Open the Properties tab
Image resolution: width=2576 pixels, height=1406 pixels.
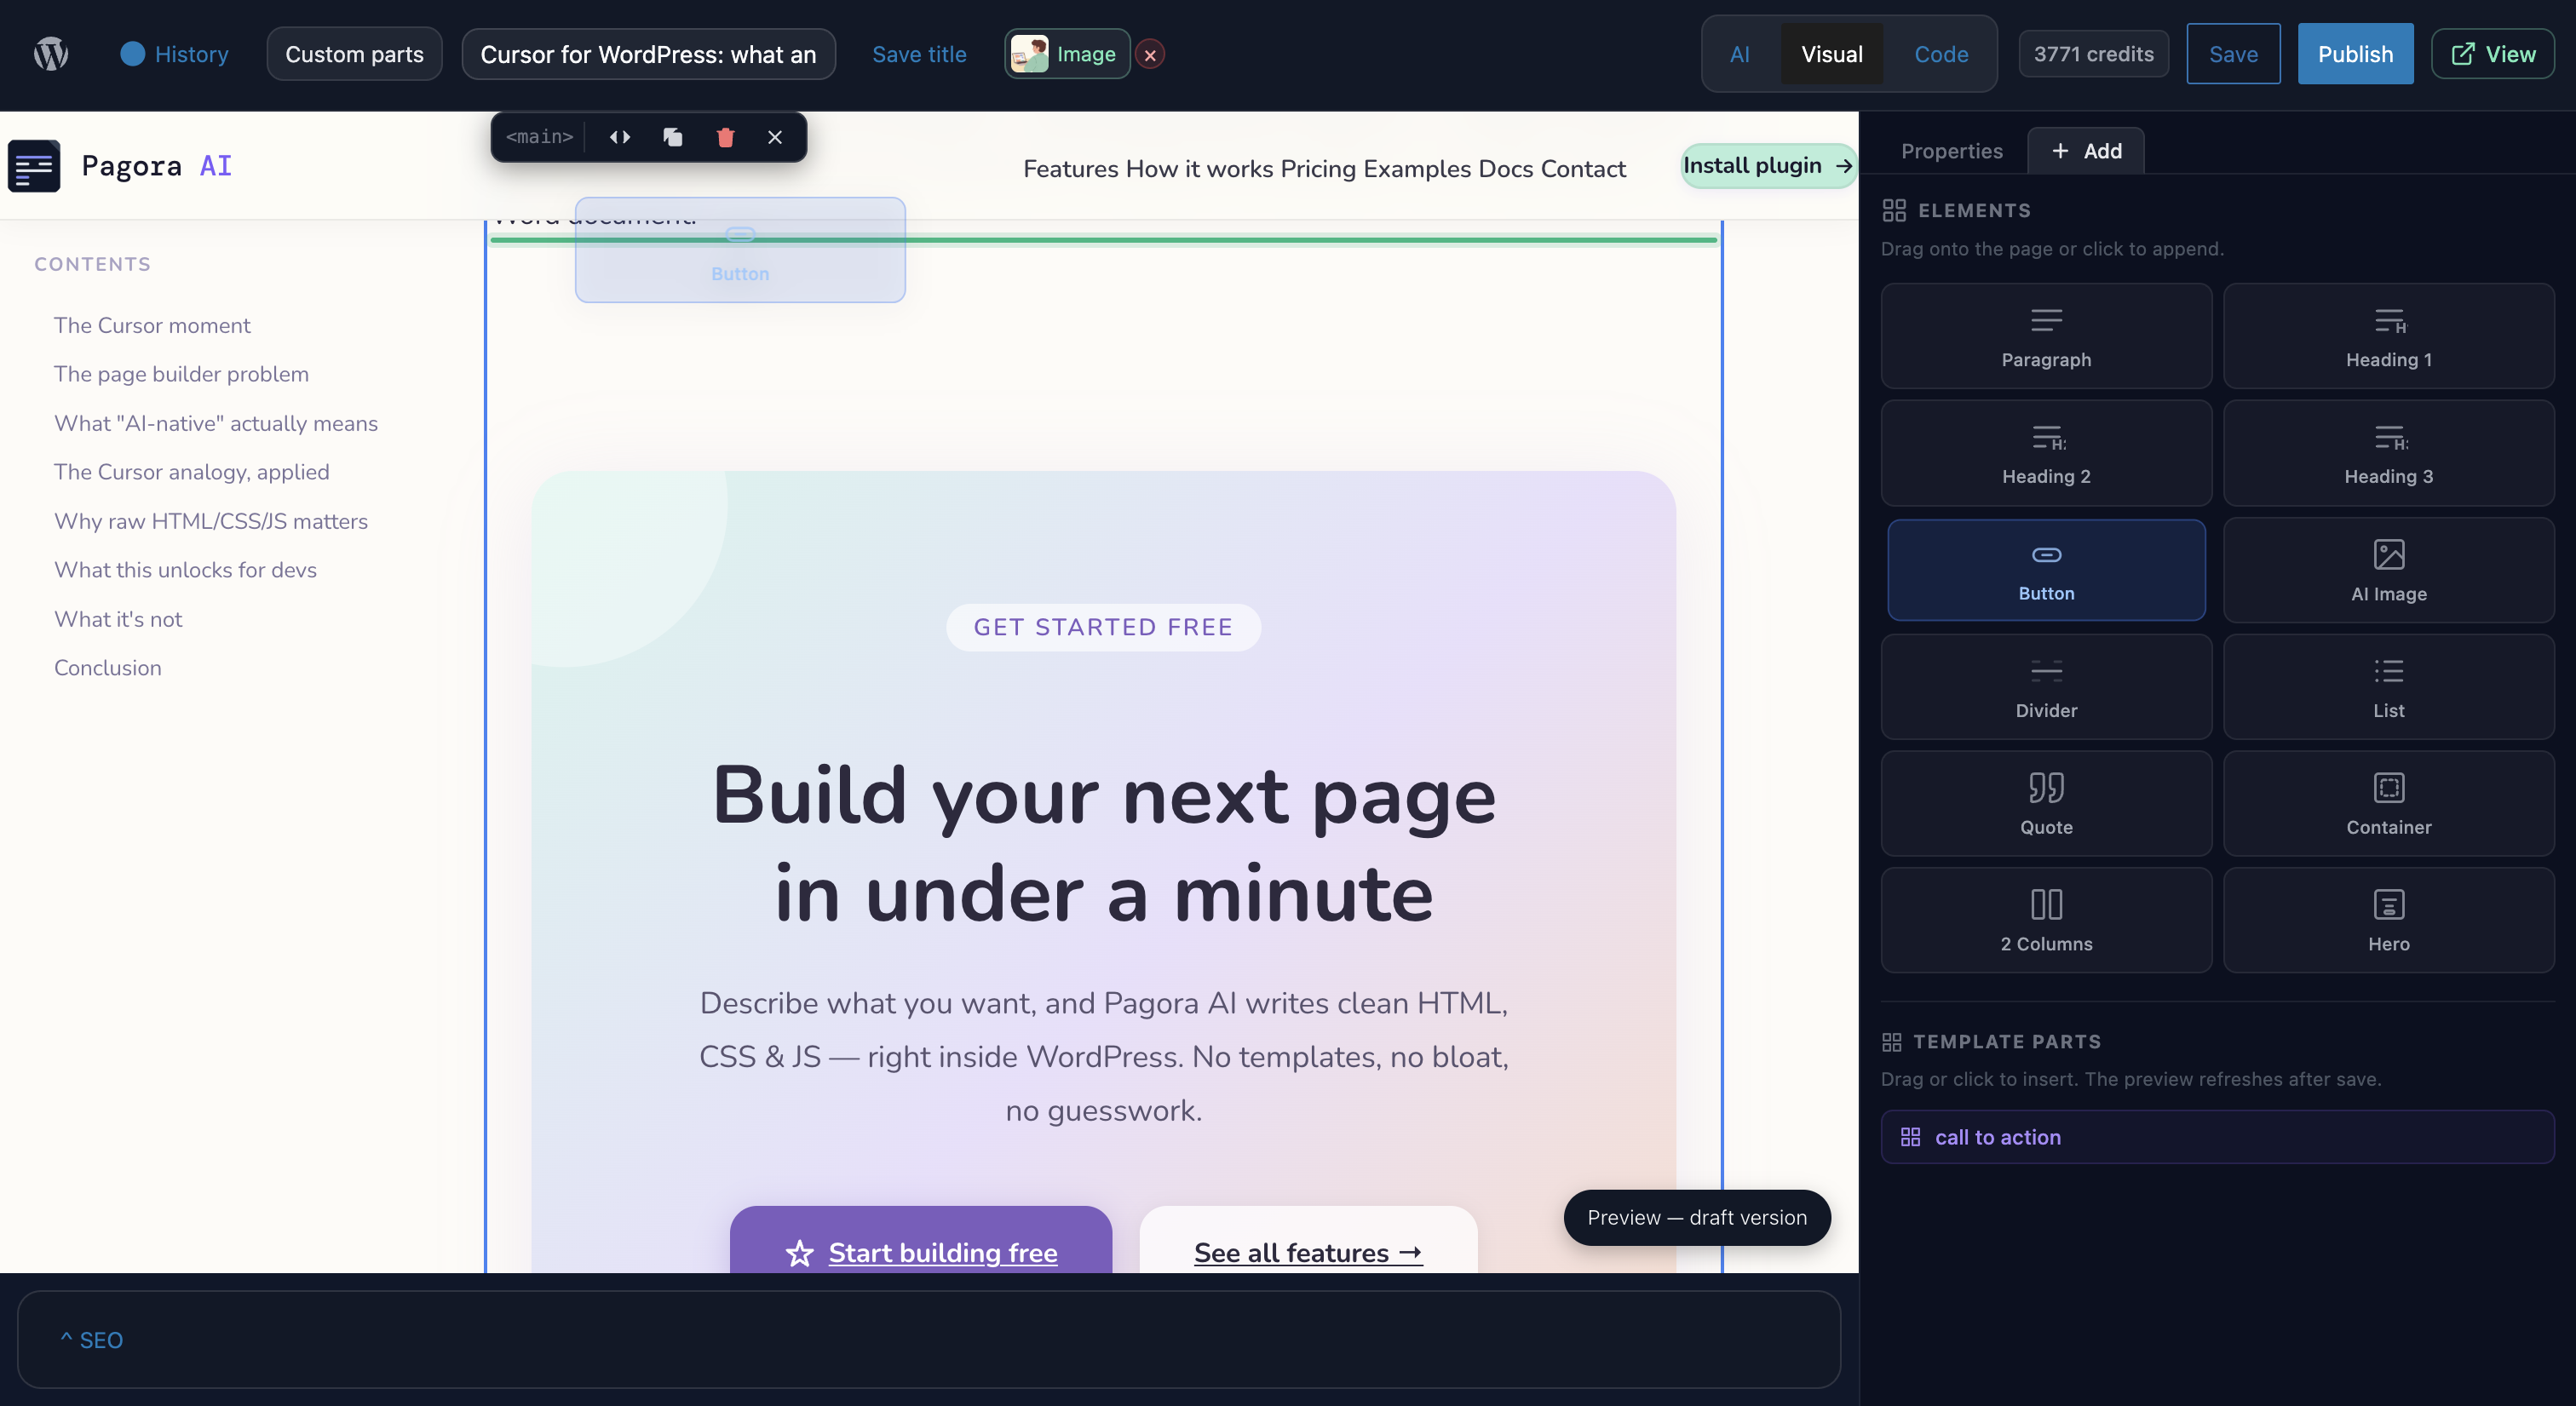click(x=1951, y=151)
